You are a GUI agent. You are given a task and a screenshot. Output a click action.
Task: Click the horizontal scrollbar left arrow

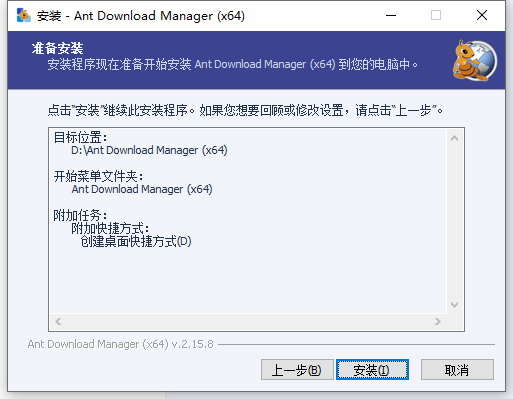tap(58, 321)
